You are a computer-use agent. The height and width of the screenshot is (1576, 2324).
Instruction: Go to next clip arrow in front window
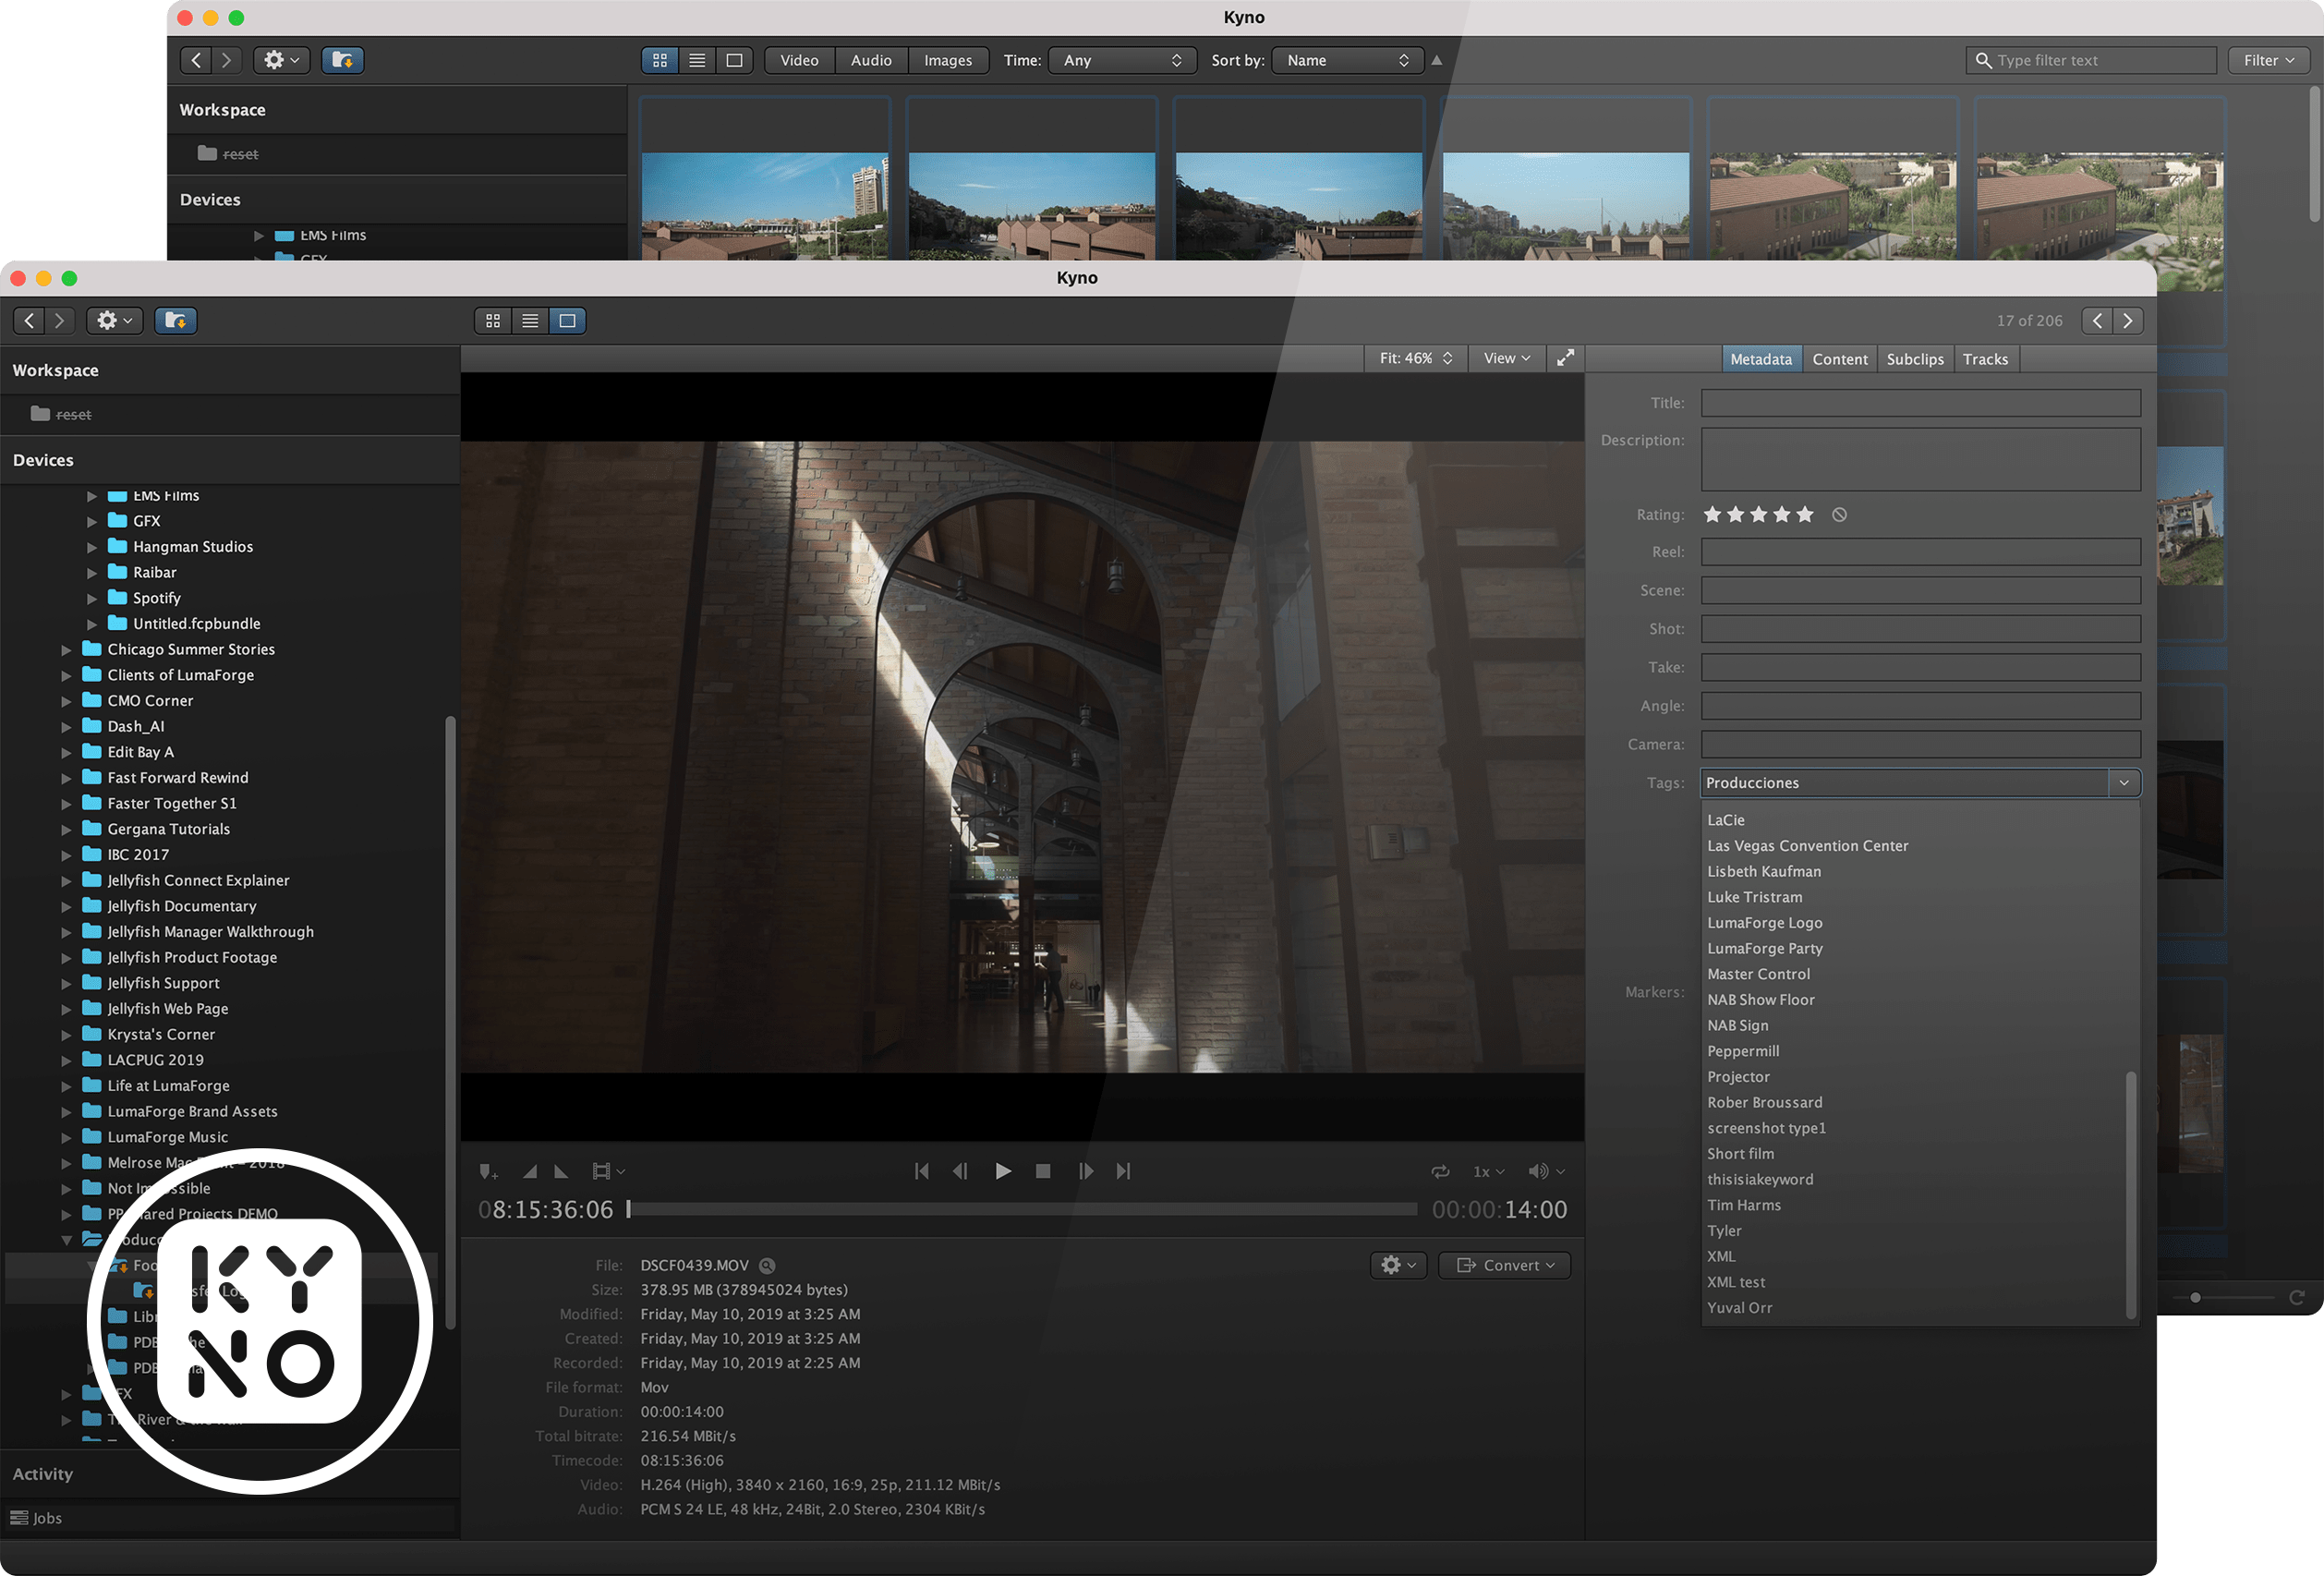(2127, 320)
